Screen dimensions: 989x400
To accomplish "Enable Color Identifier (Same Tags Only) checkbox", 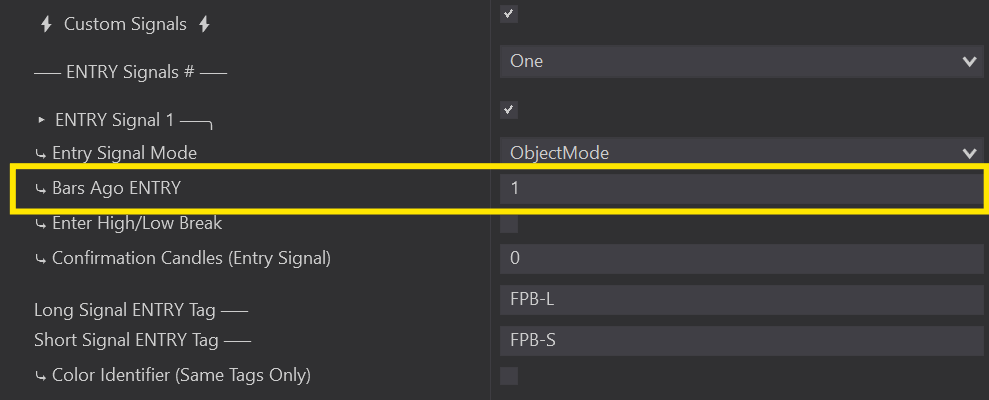I will (508, 376).
